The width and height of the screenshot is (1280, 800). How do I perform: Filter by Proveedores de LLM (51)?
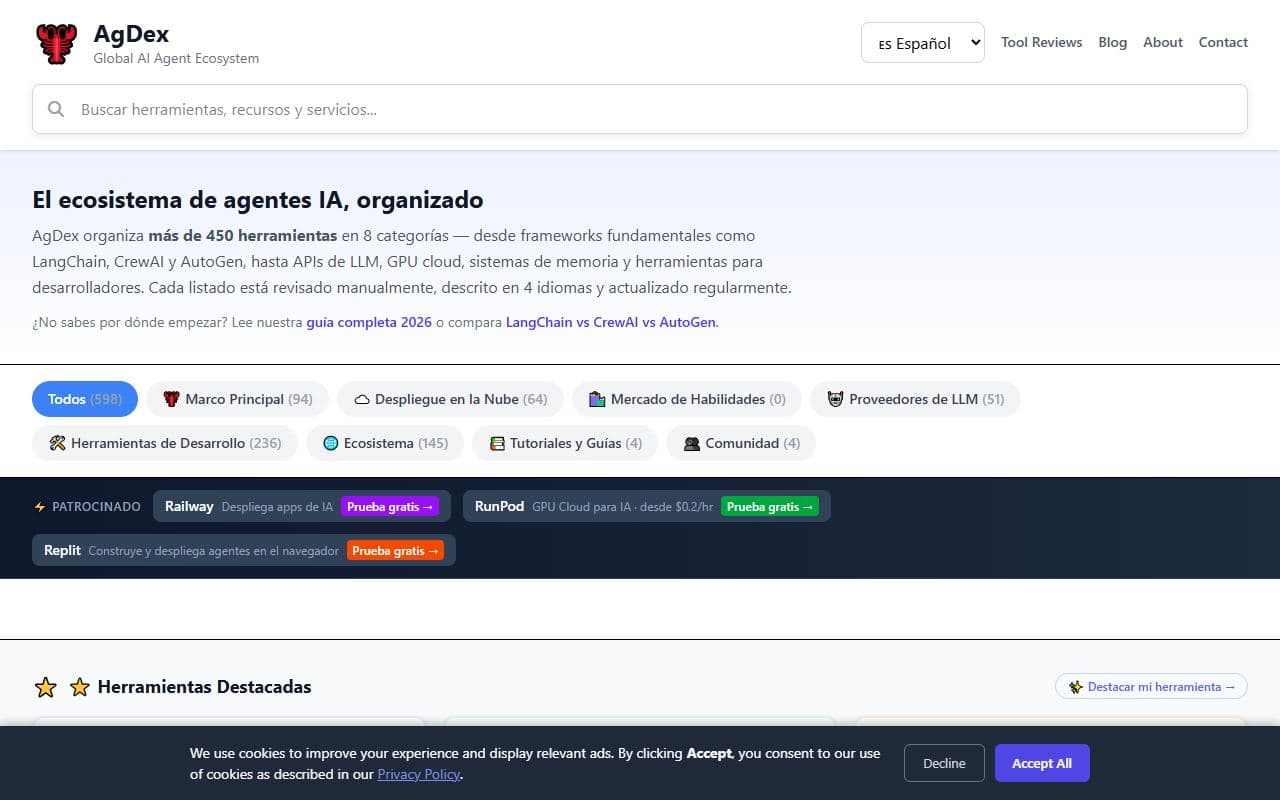click(x=915, y=399)
